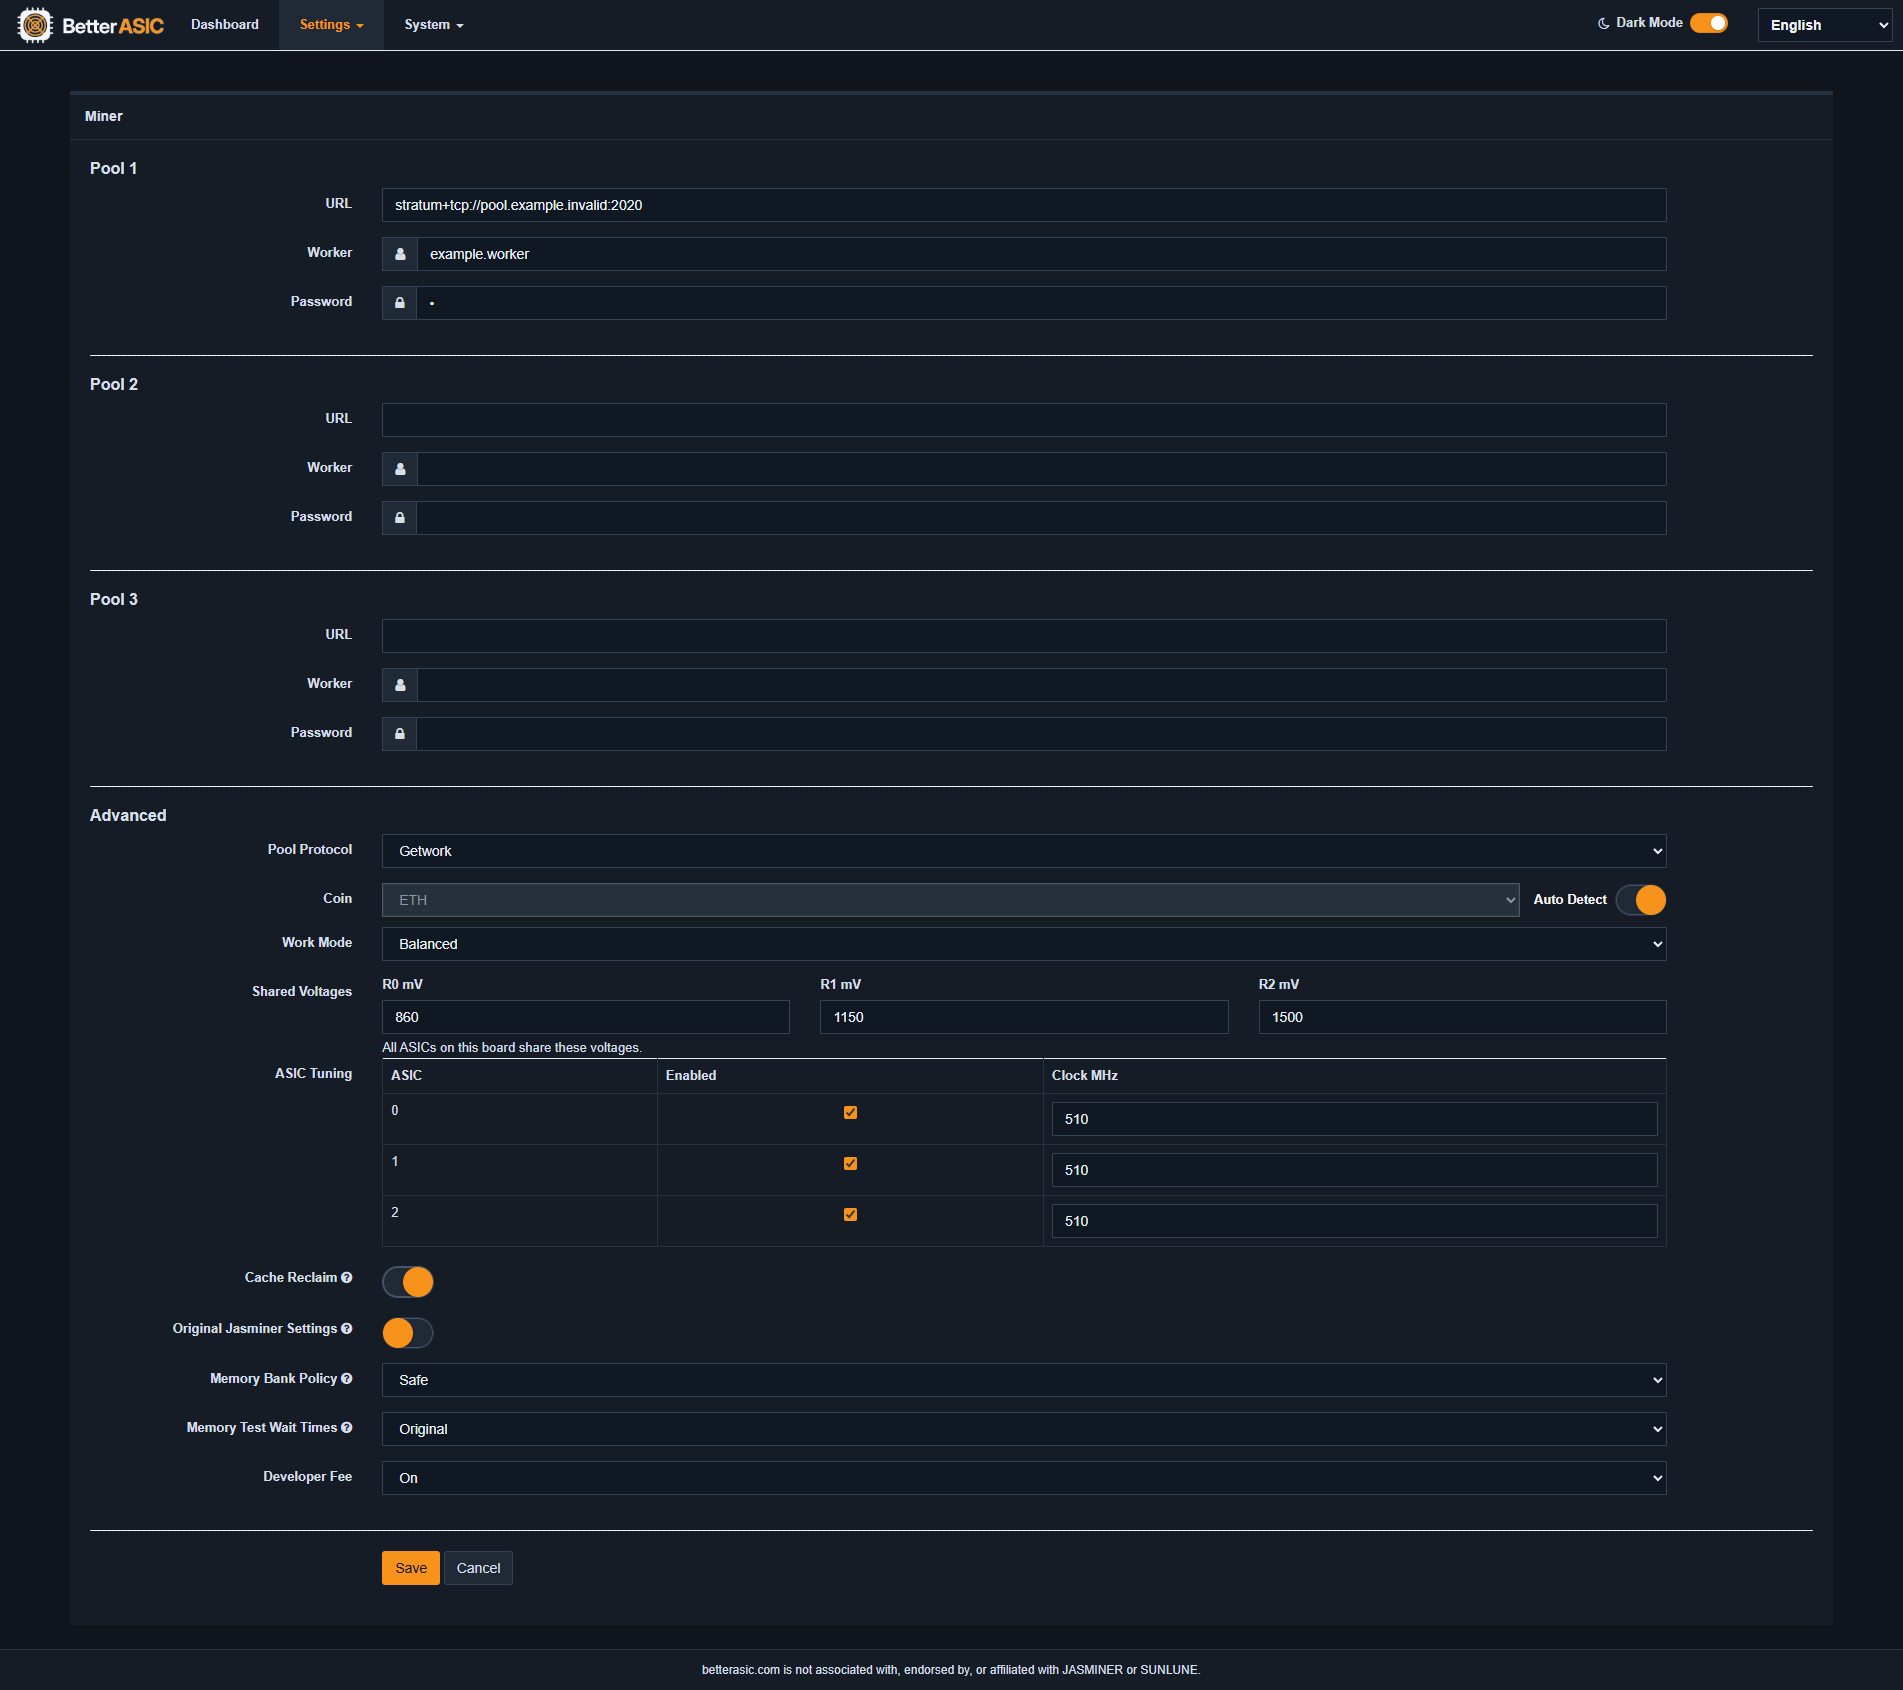Toggle the coin Auto Detect switch

pyautogui.click(x=1641, y=900)
